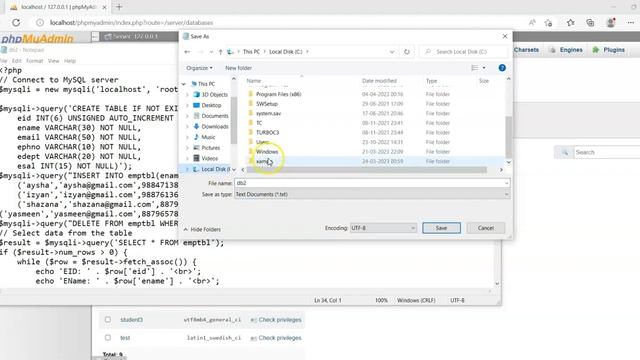Open Pictures in the navigation pane
This screenshot has width=640, height=360.
coord(211,148)
